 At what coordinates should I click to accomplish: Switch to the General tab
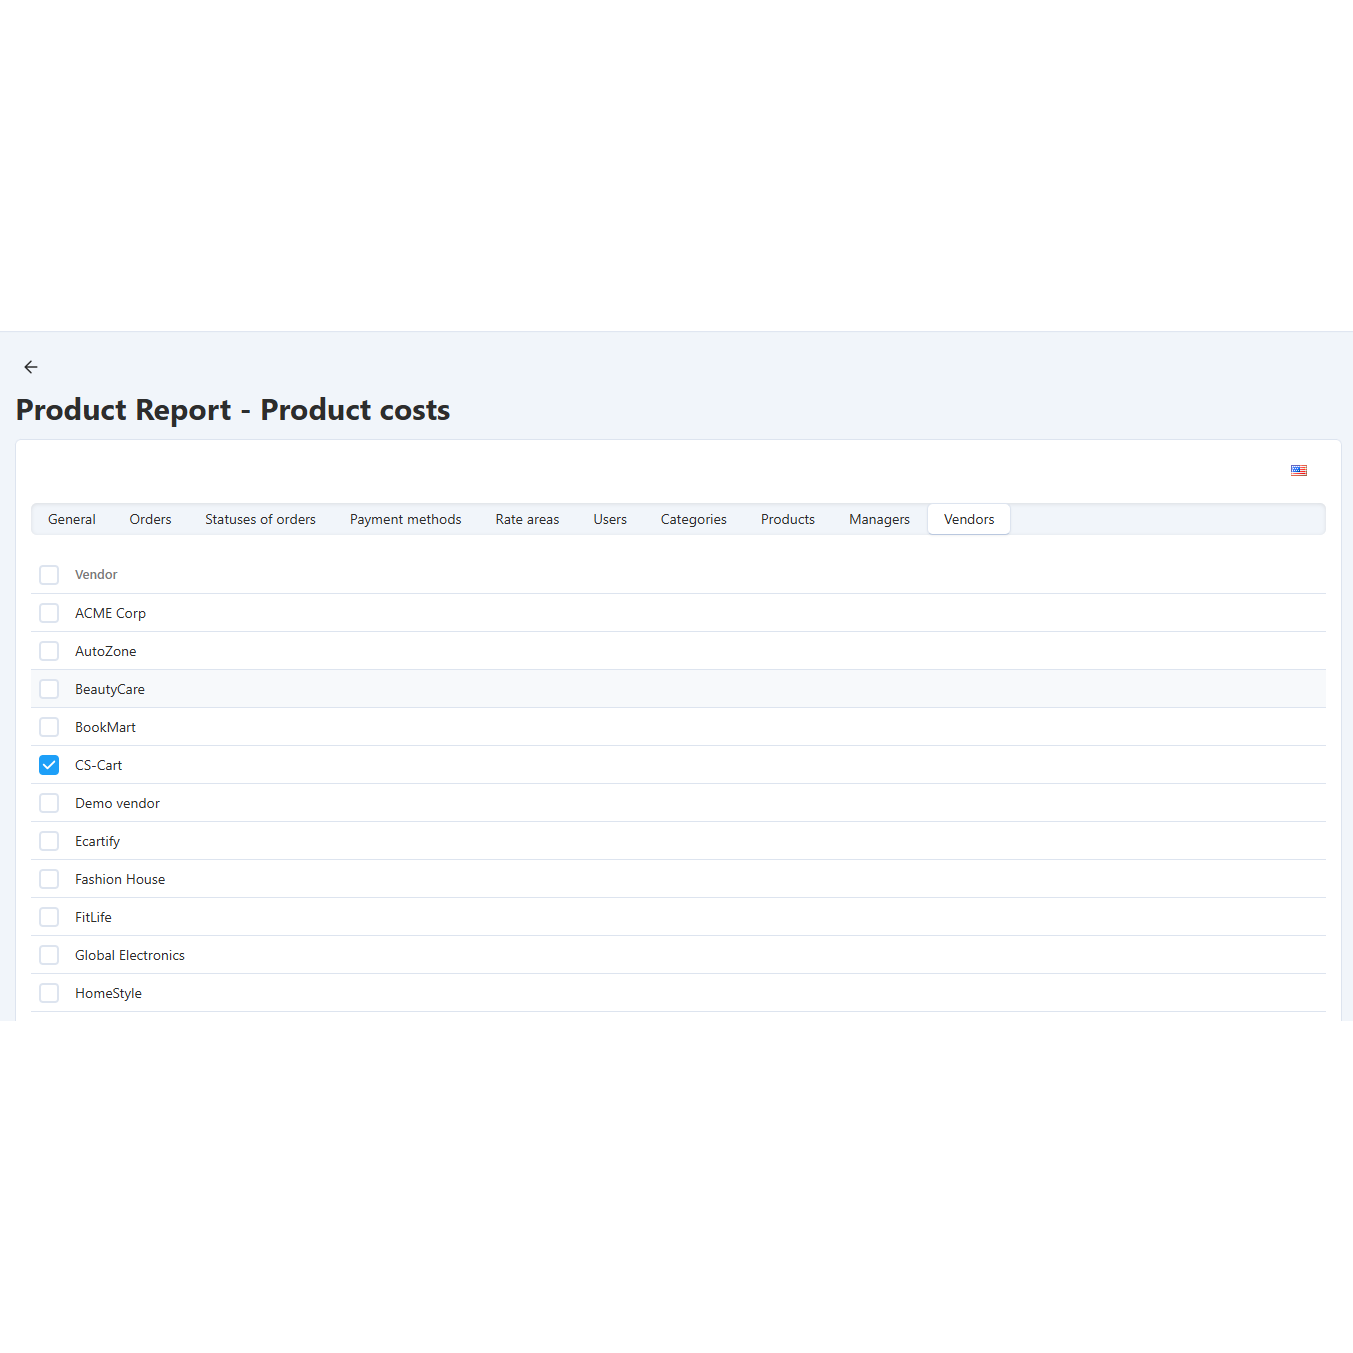[x=72, y=519]
